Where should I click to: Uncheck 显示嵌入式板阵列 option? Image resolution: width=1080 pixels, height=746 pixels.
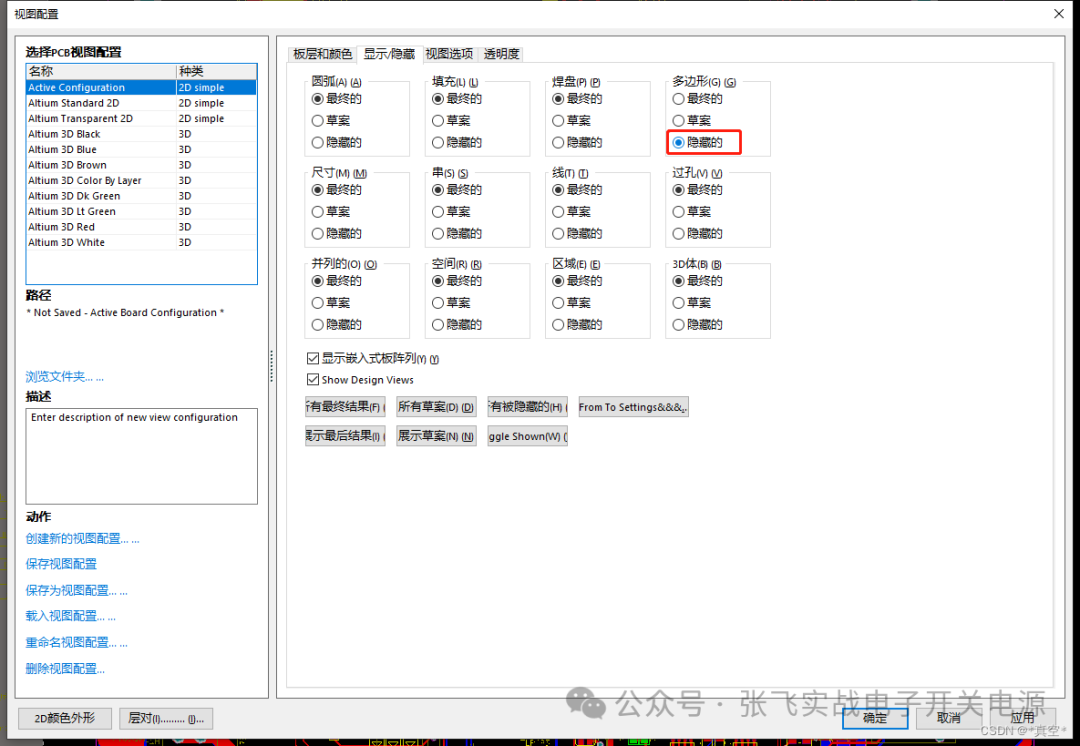point(313,357)
